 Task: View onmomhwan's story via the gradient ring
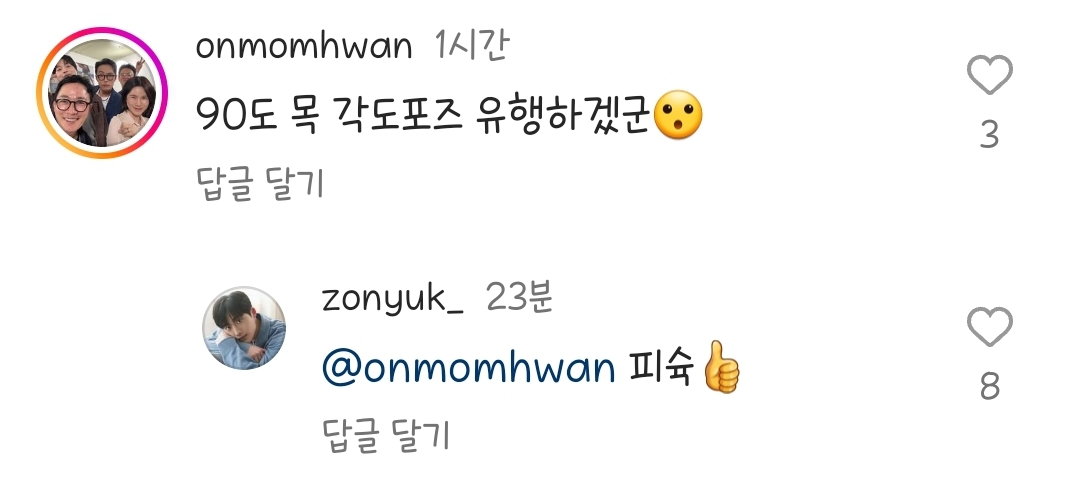(x=102, y=93)
